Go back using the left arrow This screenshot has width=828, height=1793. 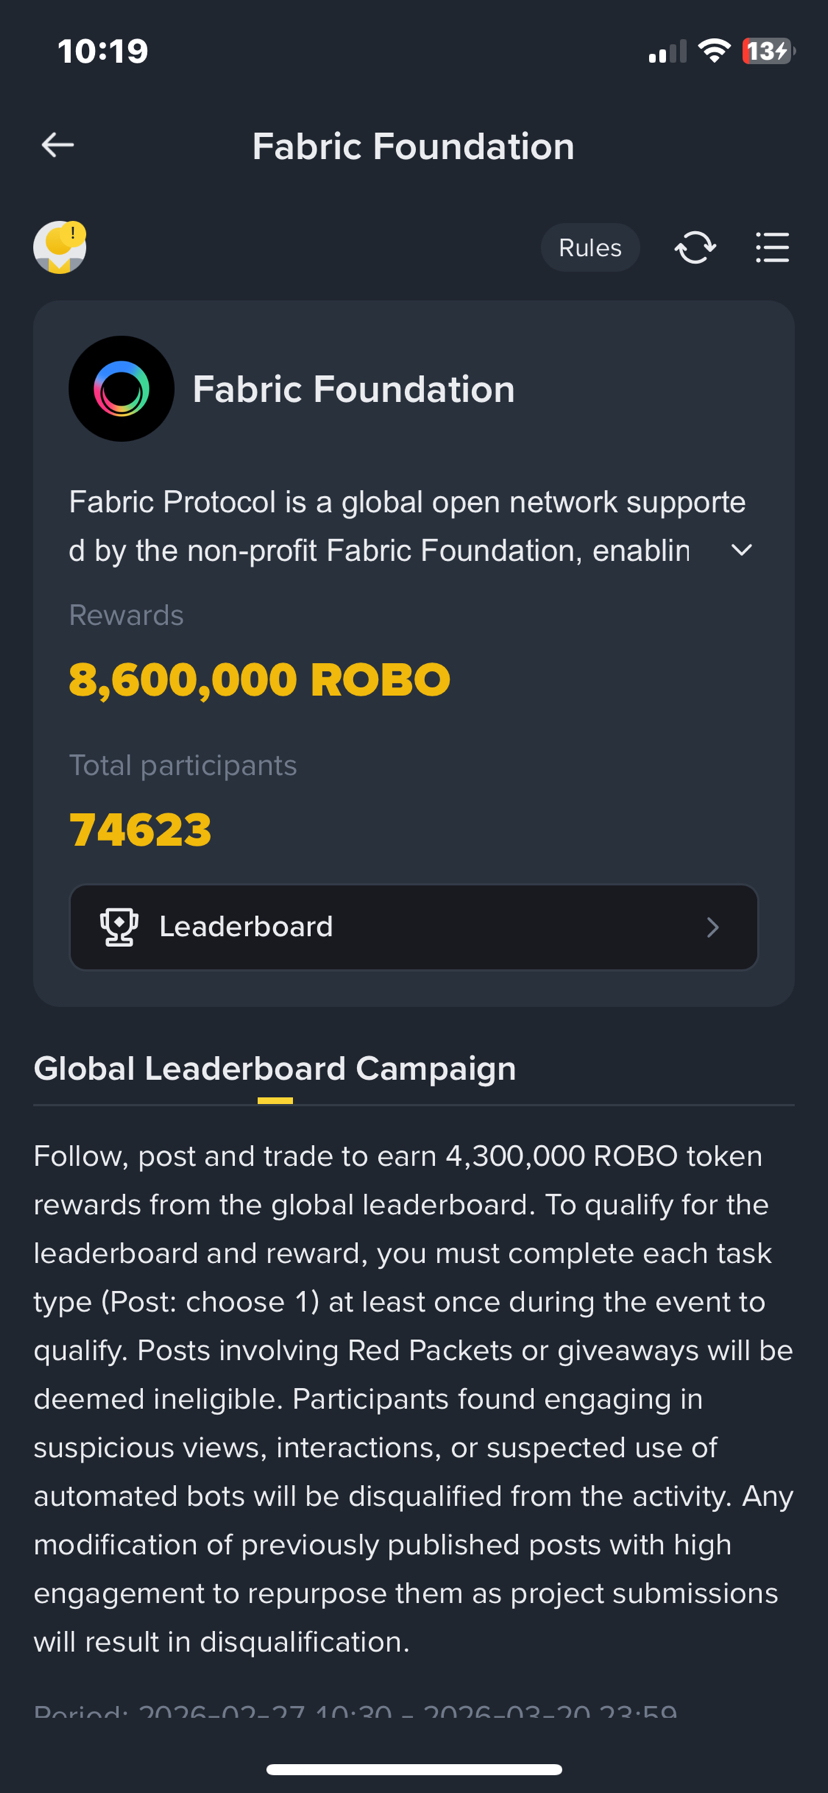click(x=58, y=146)
